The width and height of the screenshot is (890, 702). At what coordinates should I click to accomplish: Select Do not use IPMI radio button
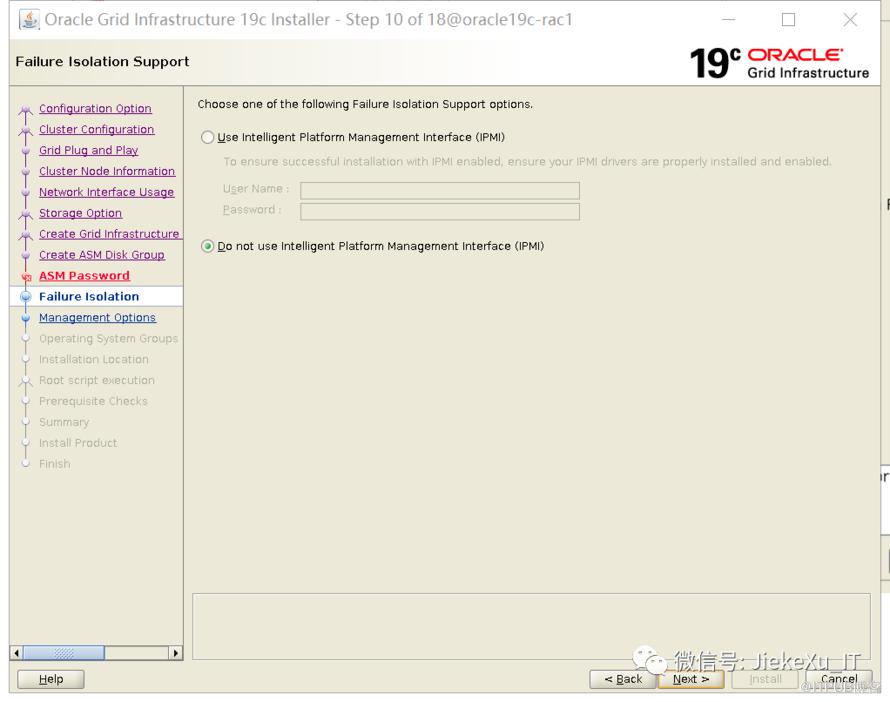point(208,247)
